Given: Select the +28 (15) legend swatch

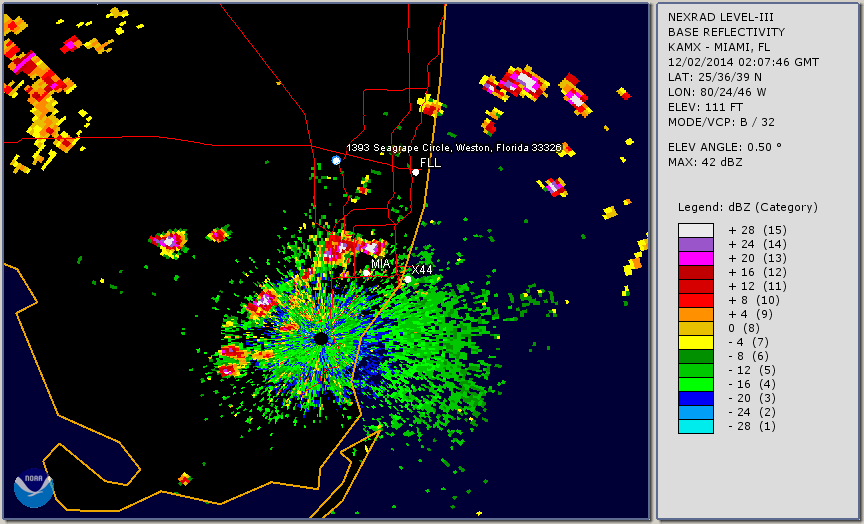Looking at the screenshot, I should [x=696, y=230].
